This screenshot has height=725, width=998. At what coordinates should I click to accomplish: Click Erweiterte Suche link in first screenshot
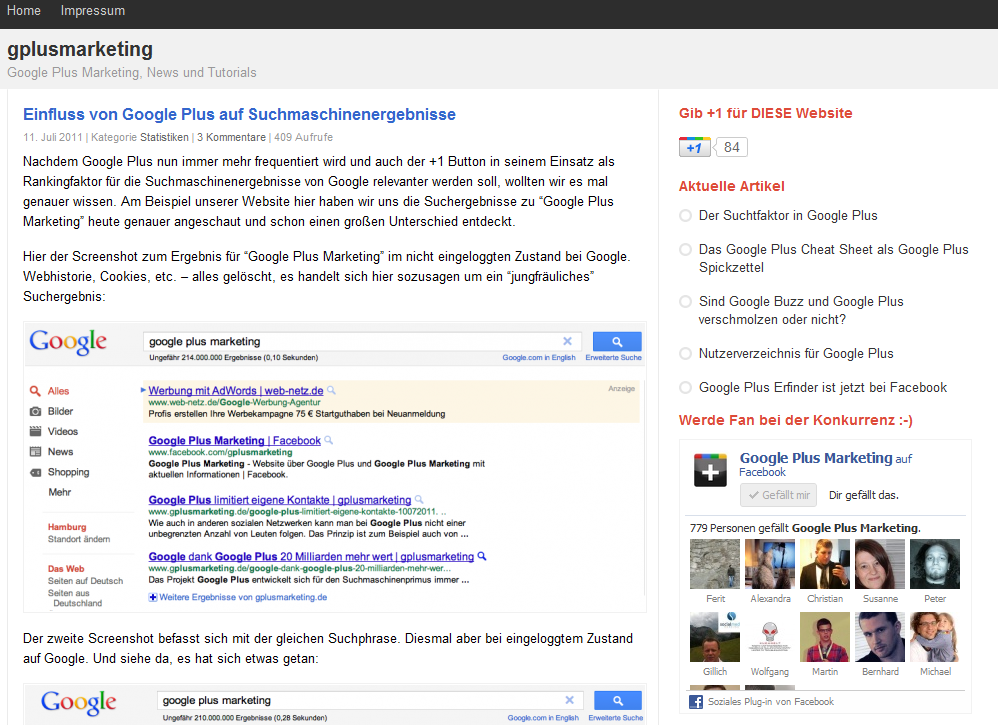point(614,358)
